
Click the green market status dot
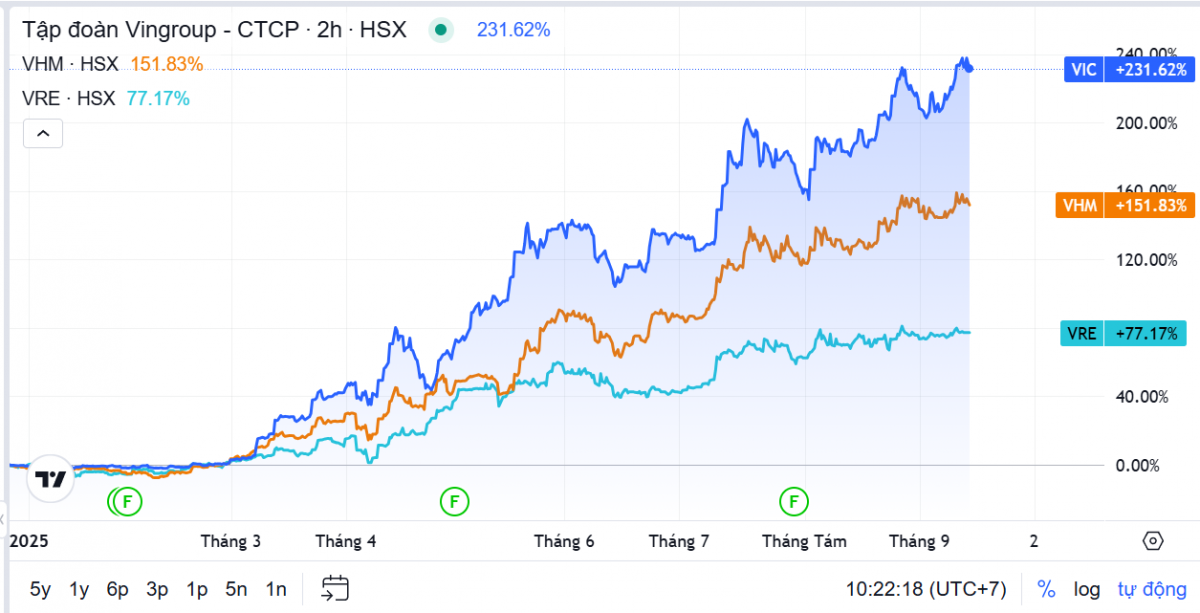441,30
